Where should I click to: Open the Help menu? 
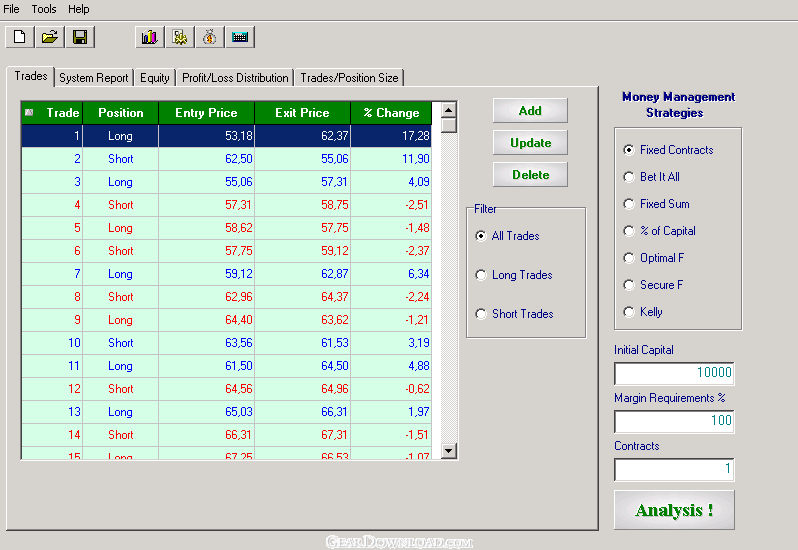click(78, 9)
